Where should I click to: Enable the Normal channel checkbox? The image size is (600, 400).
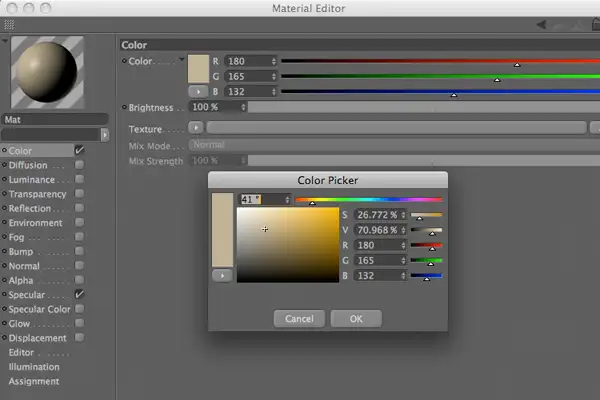tap(79, 266)
